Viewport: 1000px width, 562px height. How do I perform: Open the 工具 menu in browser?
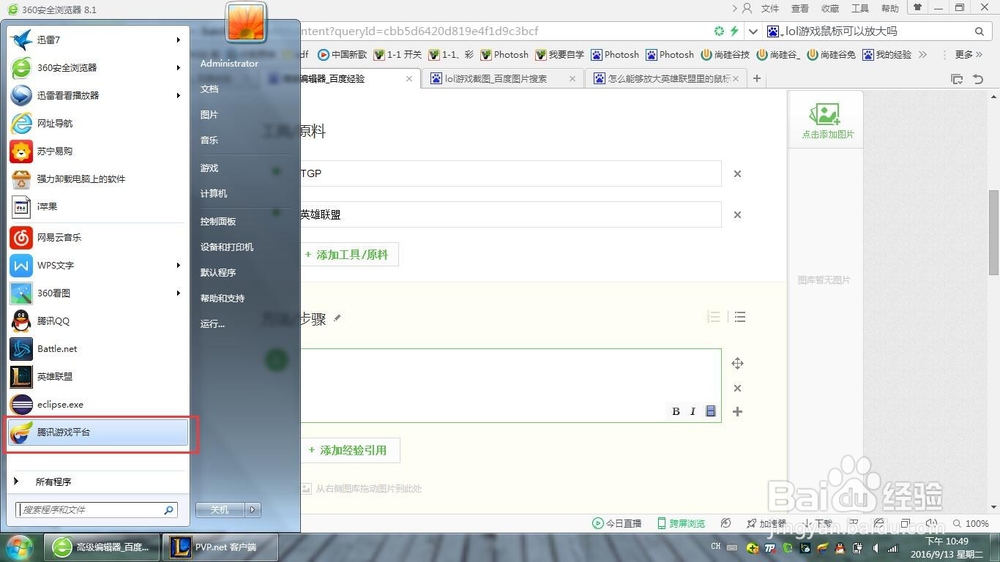860,8
